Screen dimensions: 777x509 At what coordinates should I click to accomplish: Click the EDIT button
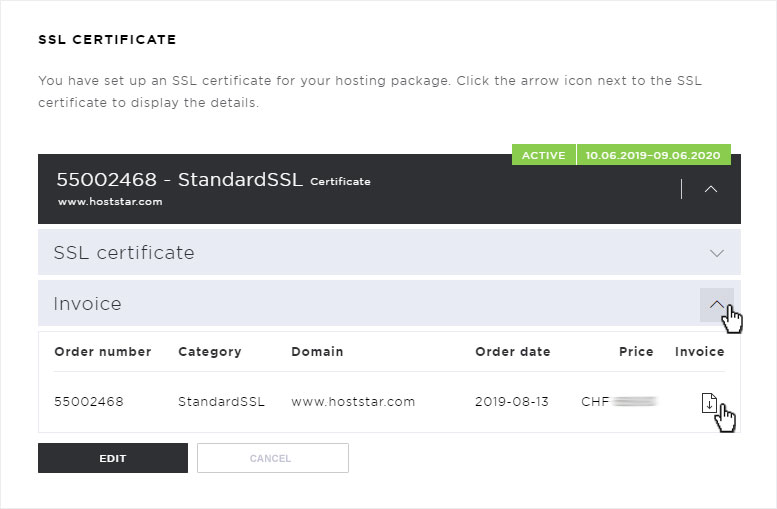tap(113, 458)
